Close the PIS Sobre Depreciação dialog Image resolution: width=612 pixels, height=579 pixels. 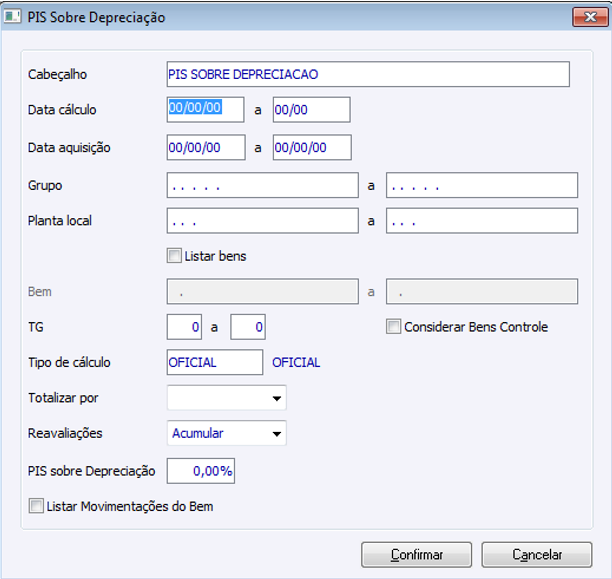585,17
